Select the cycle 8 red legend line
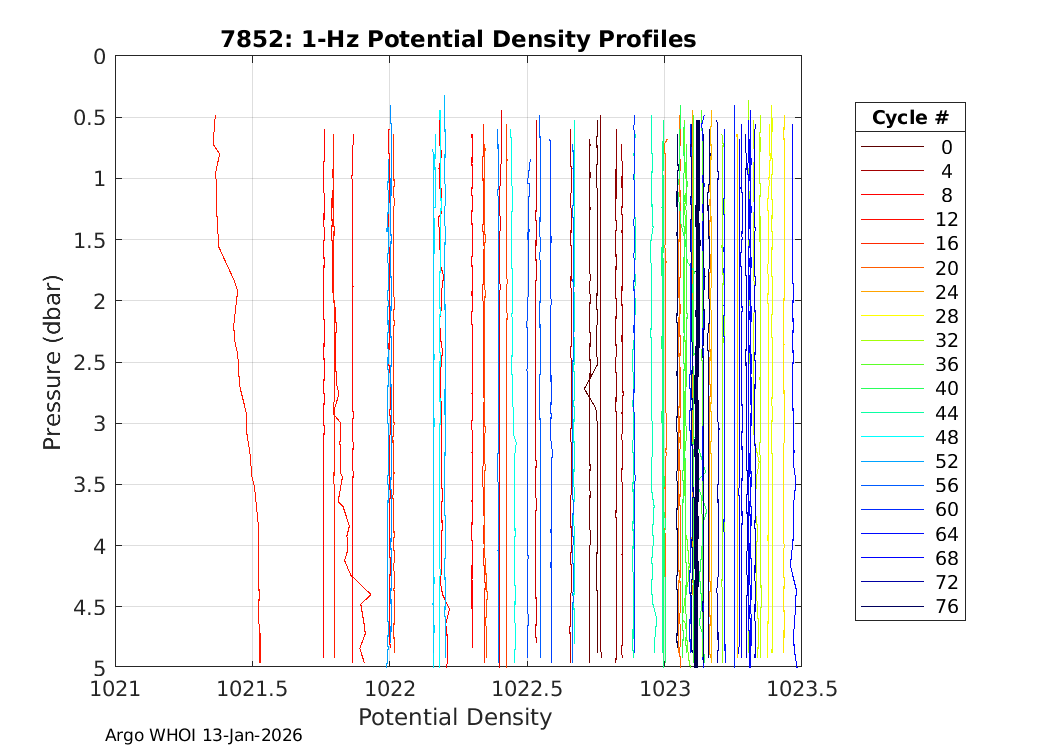The width and height of the screenshot is (1050, 750). (892, 195)
